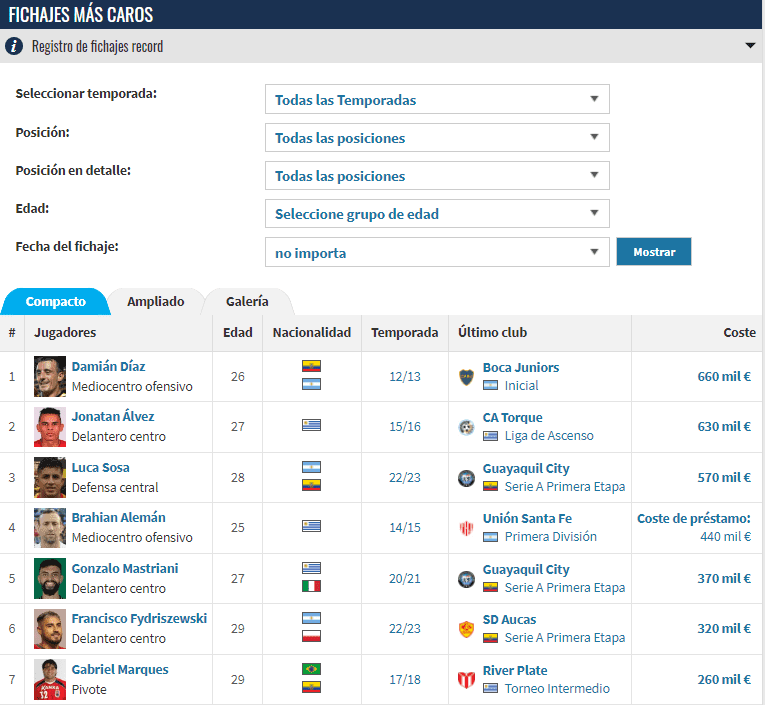
Task: Open the CA Torque club link
Action: [512, 418]
